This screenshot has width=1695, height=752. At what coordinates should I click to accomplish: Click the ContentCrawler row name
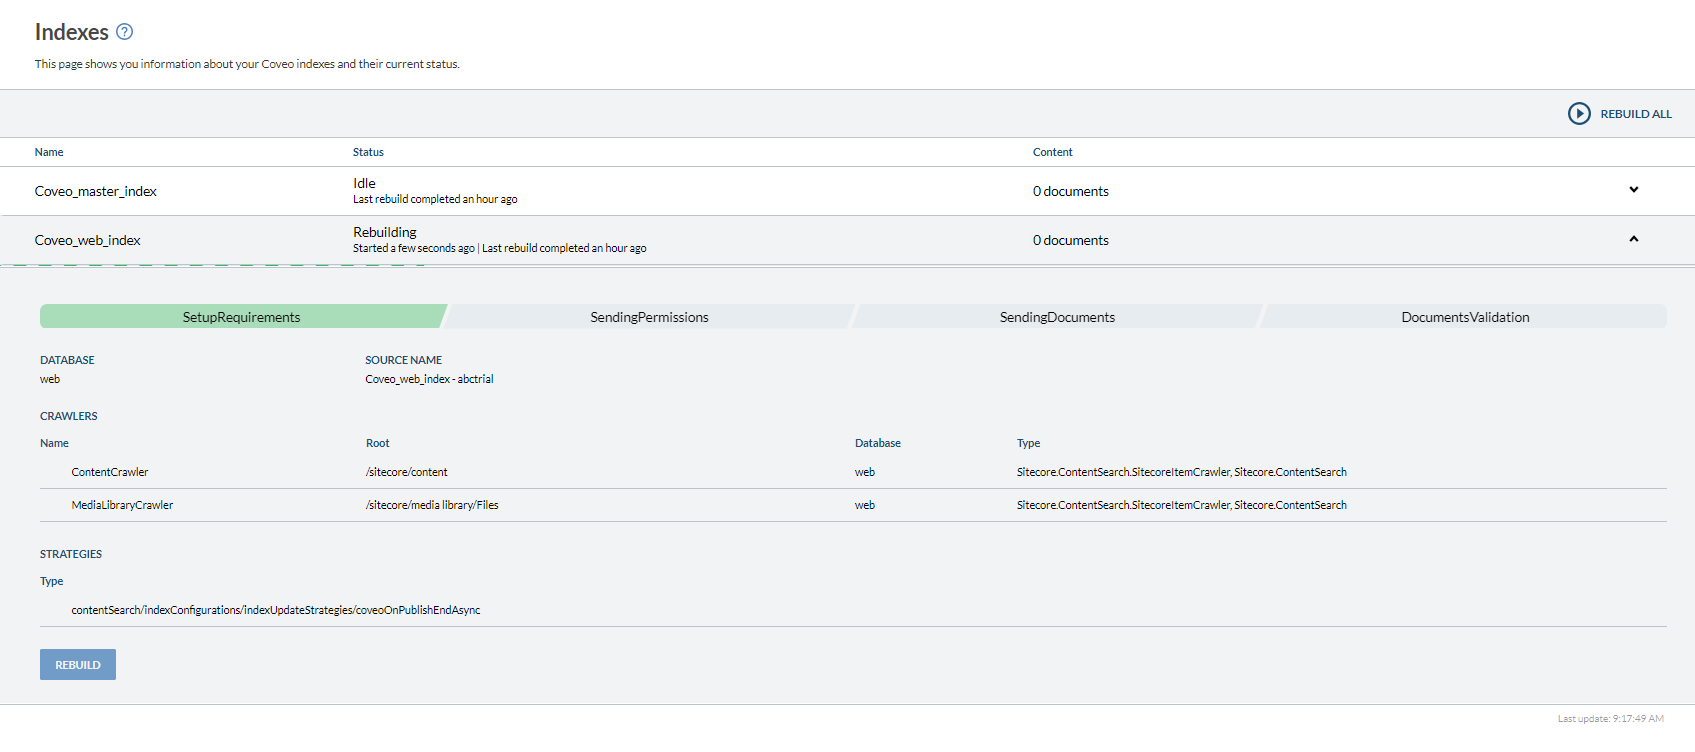[x=110, y=472]
